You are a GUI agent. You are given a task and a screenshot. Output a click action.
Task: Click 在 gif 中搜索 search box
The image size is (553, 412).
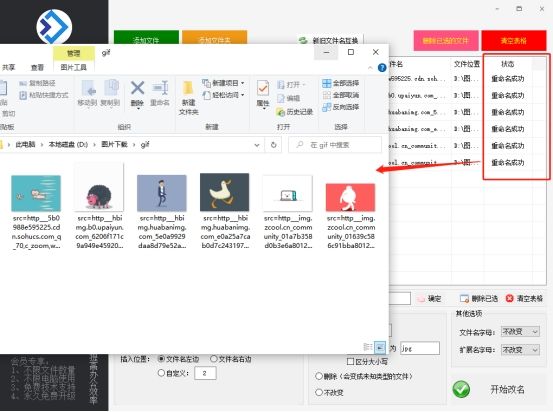click(x=335, y=145)
